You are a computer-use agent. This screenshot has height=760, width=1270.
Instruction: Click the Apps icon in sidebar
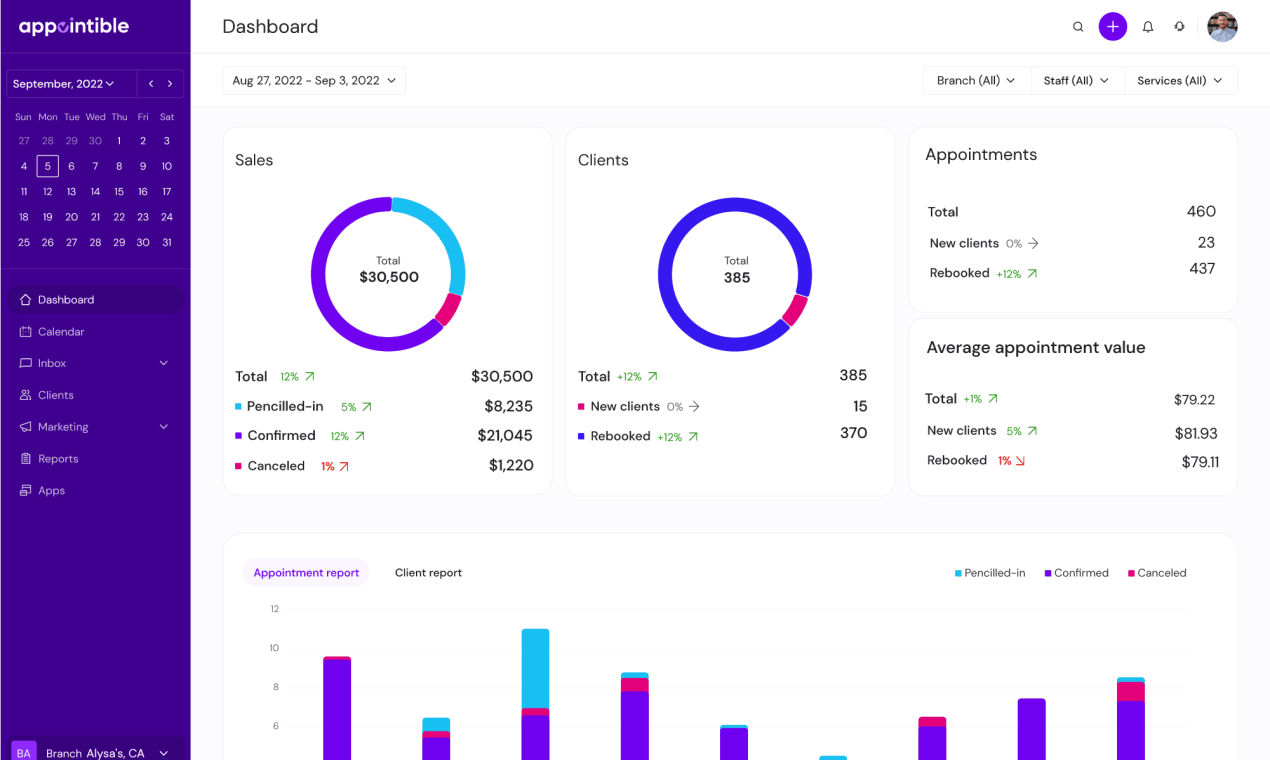click(27, 491)
